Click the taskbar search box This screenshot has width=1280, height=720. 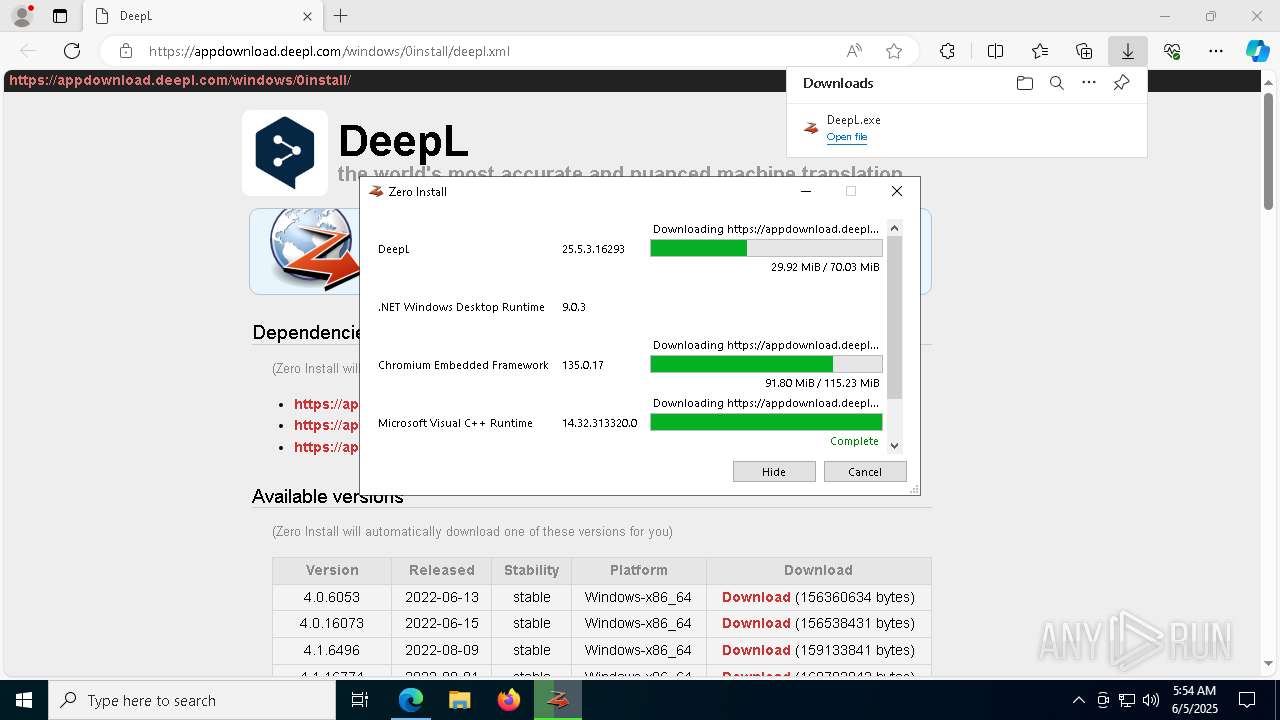192,700
